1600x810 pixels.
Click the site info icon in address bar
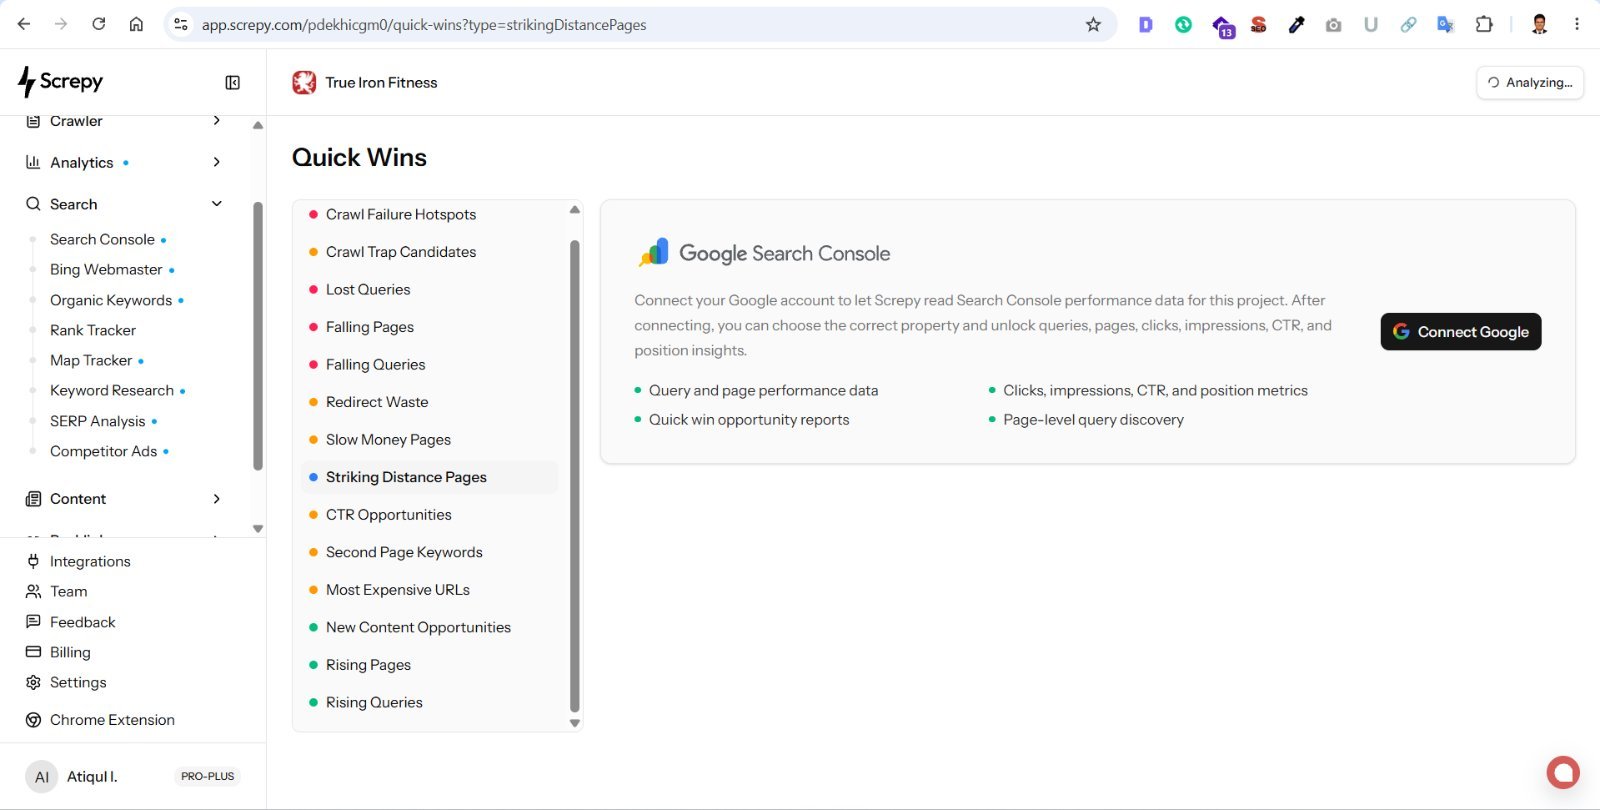[x=181, y=24]
